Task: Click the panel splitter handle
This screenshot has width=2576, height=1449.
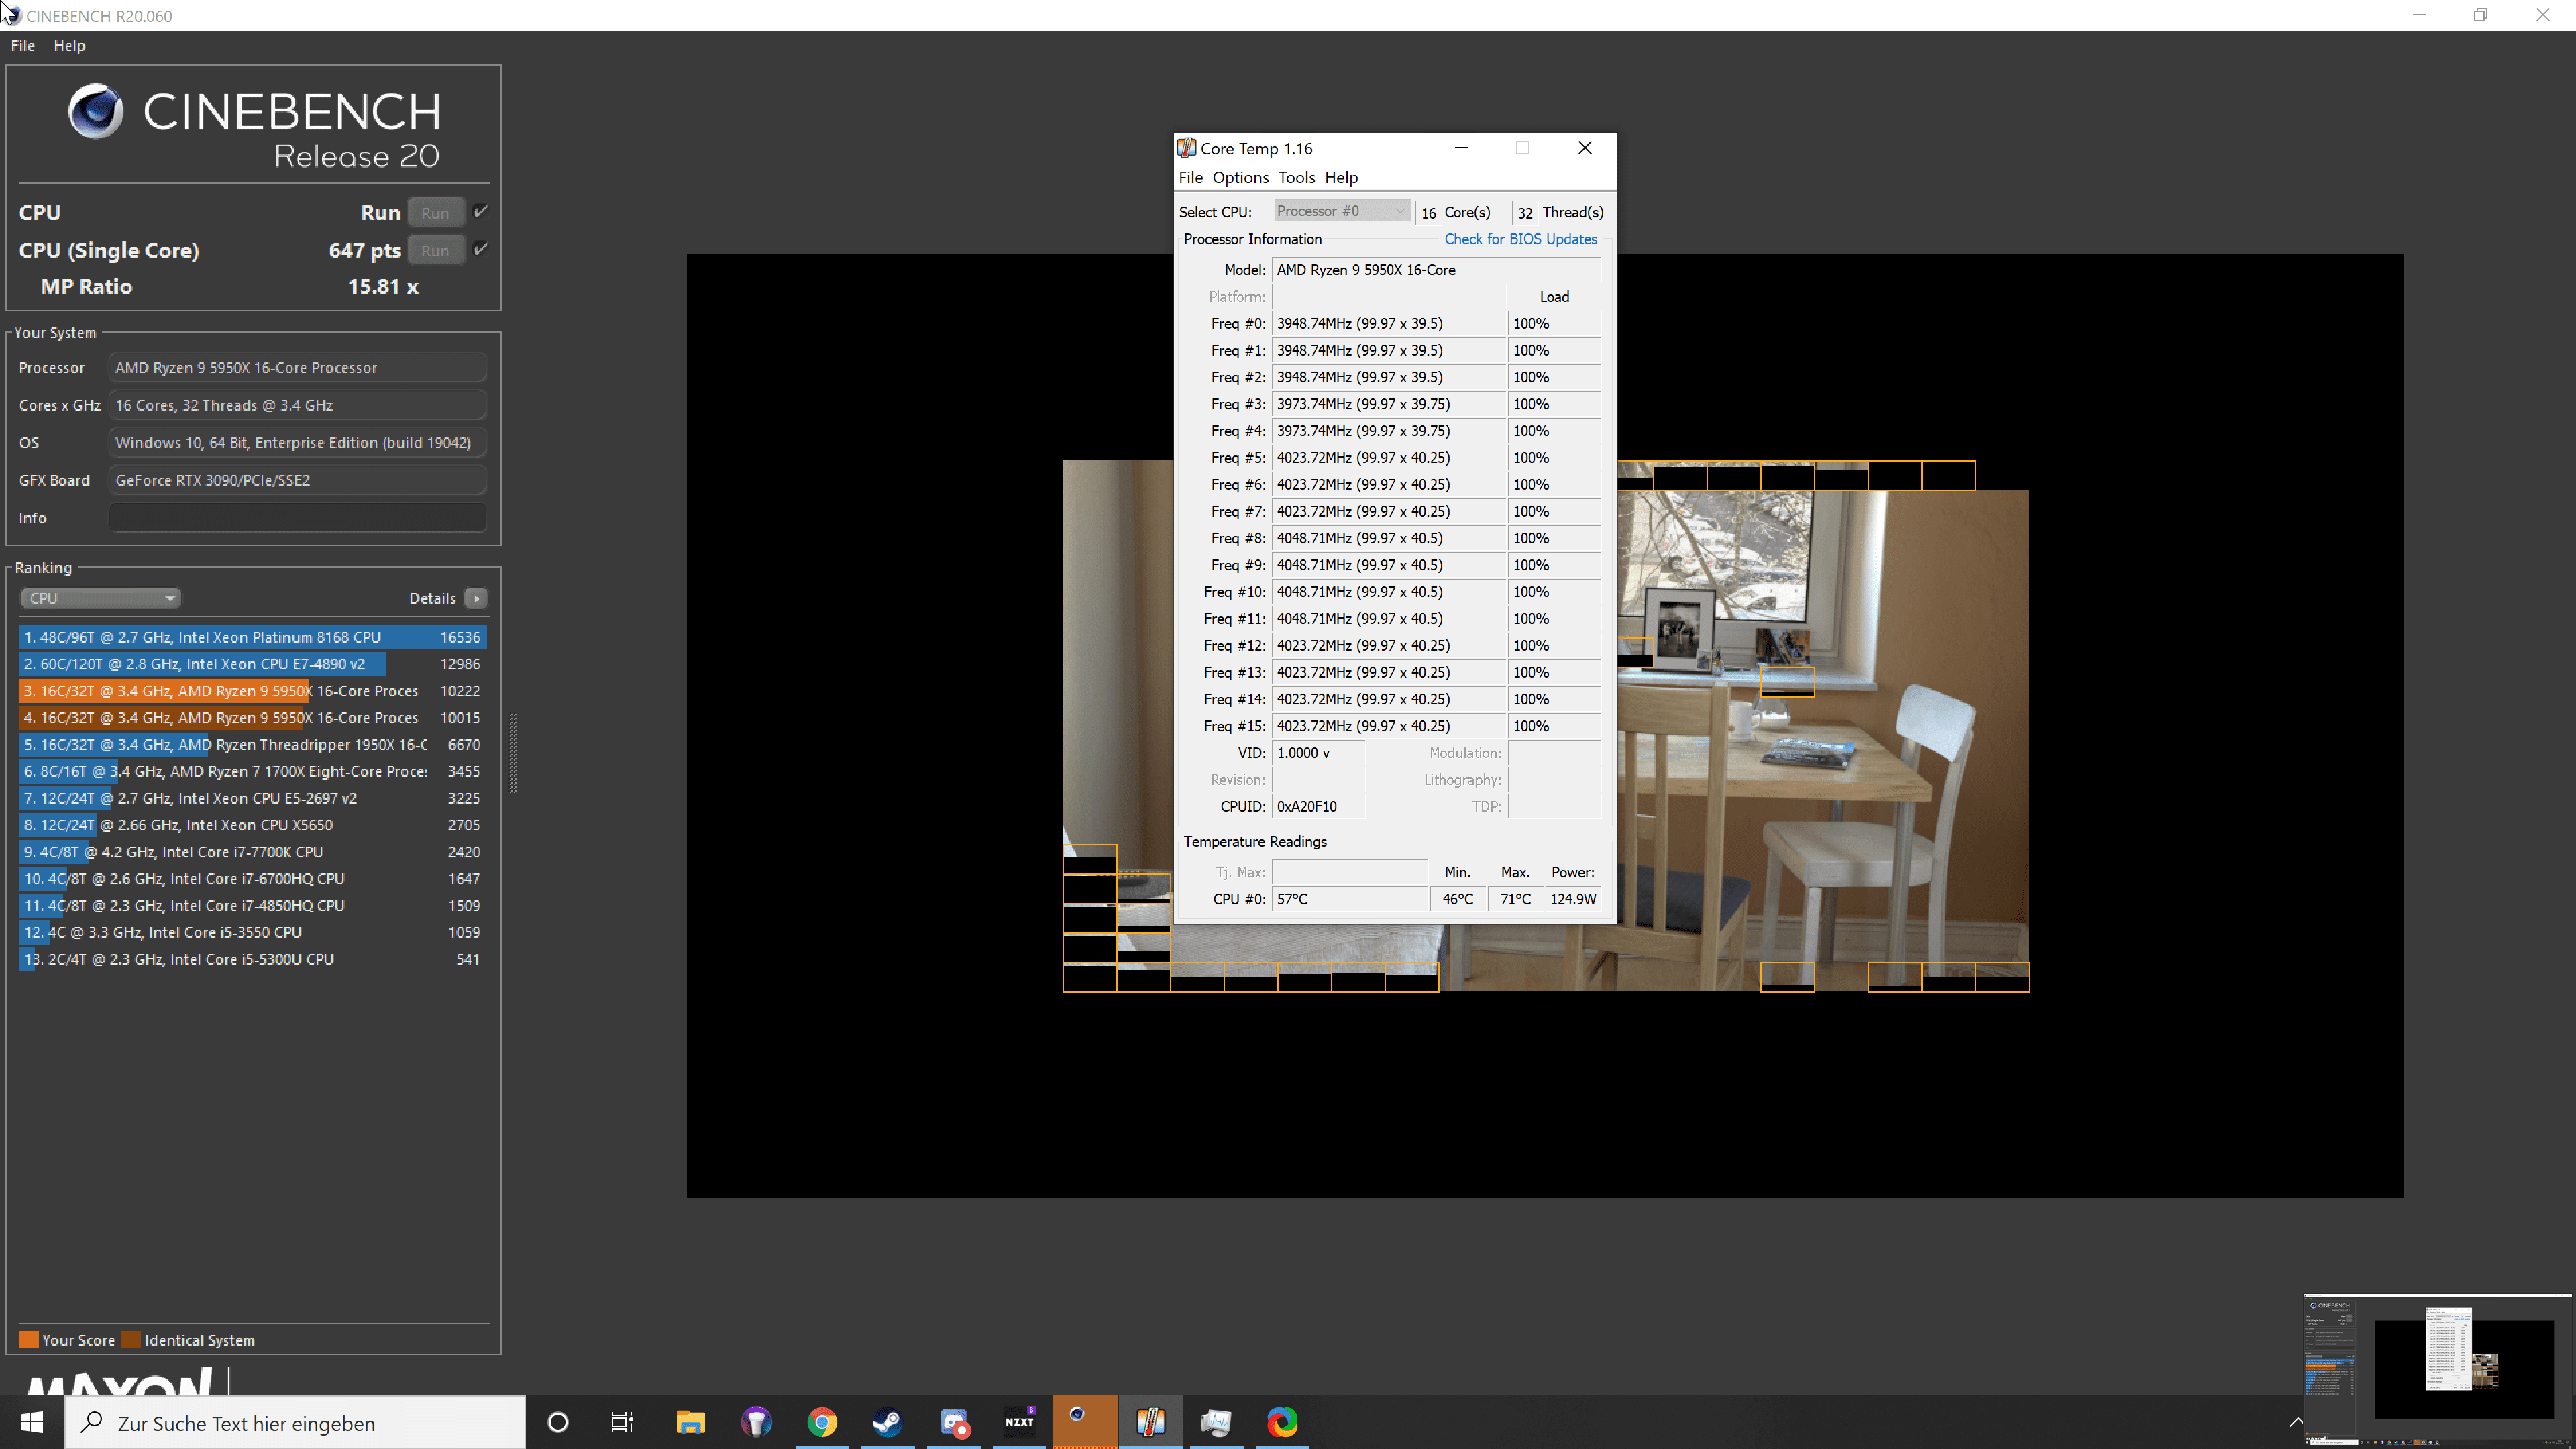Action: [x=513, y=753]
